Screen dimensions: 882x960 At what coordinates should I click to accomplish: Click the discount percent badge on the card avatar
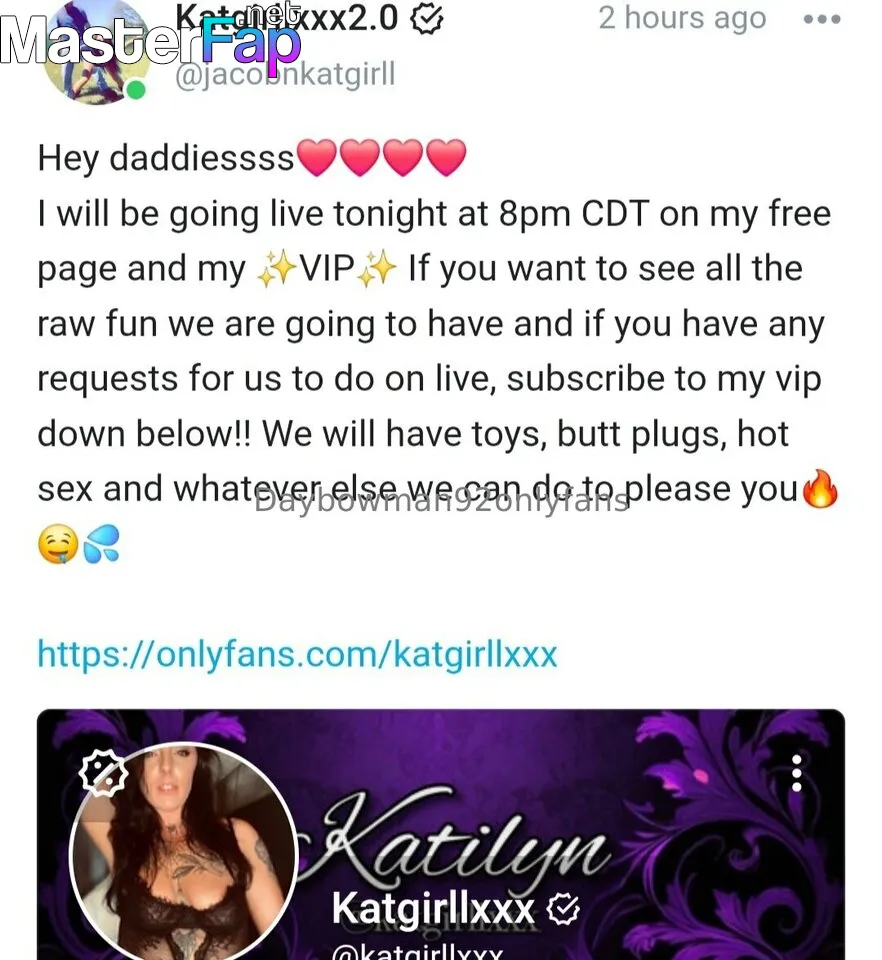click(103, 773)
